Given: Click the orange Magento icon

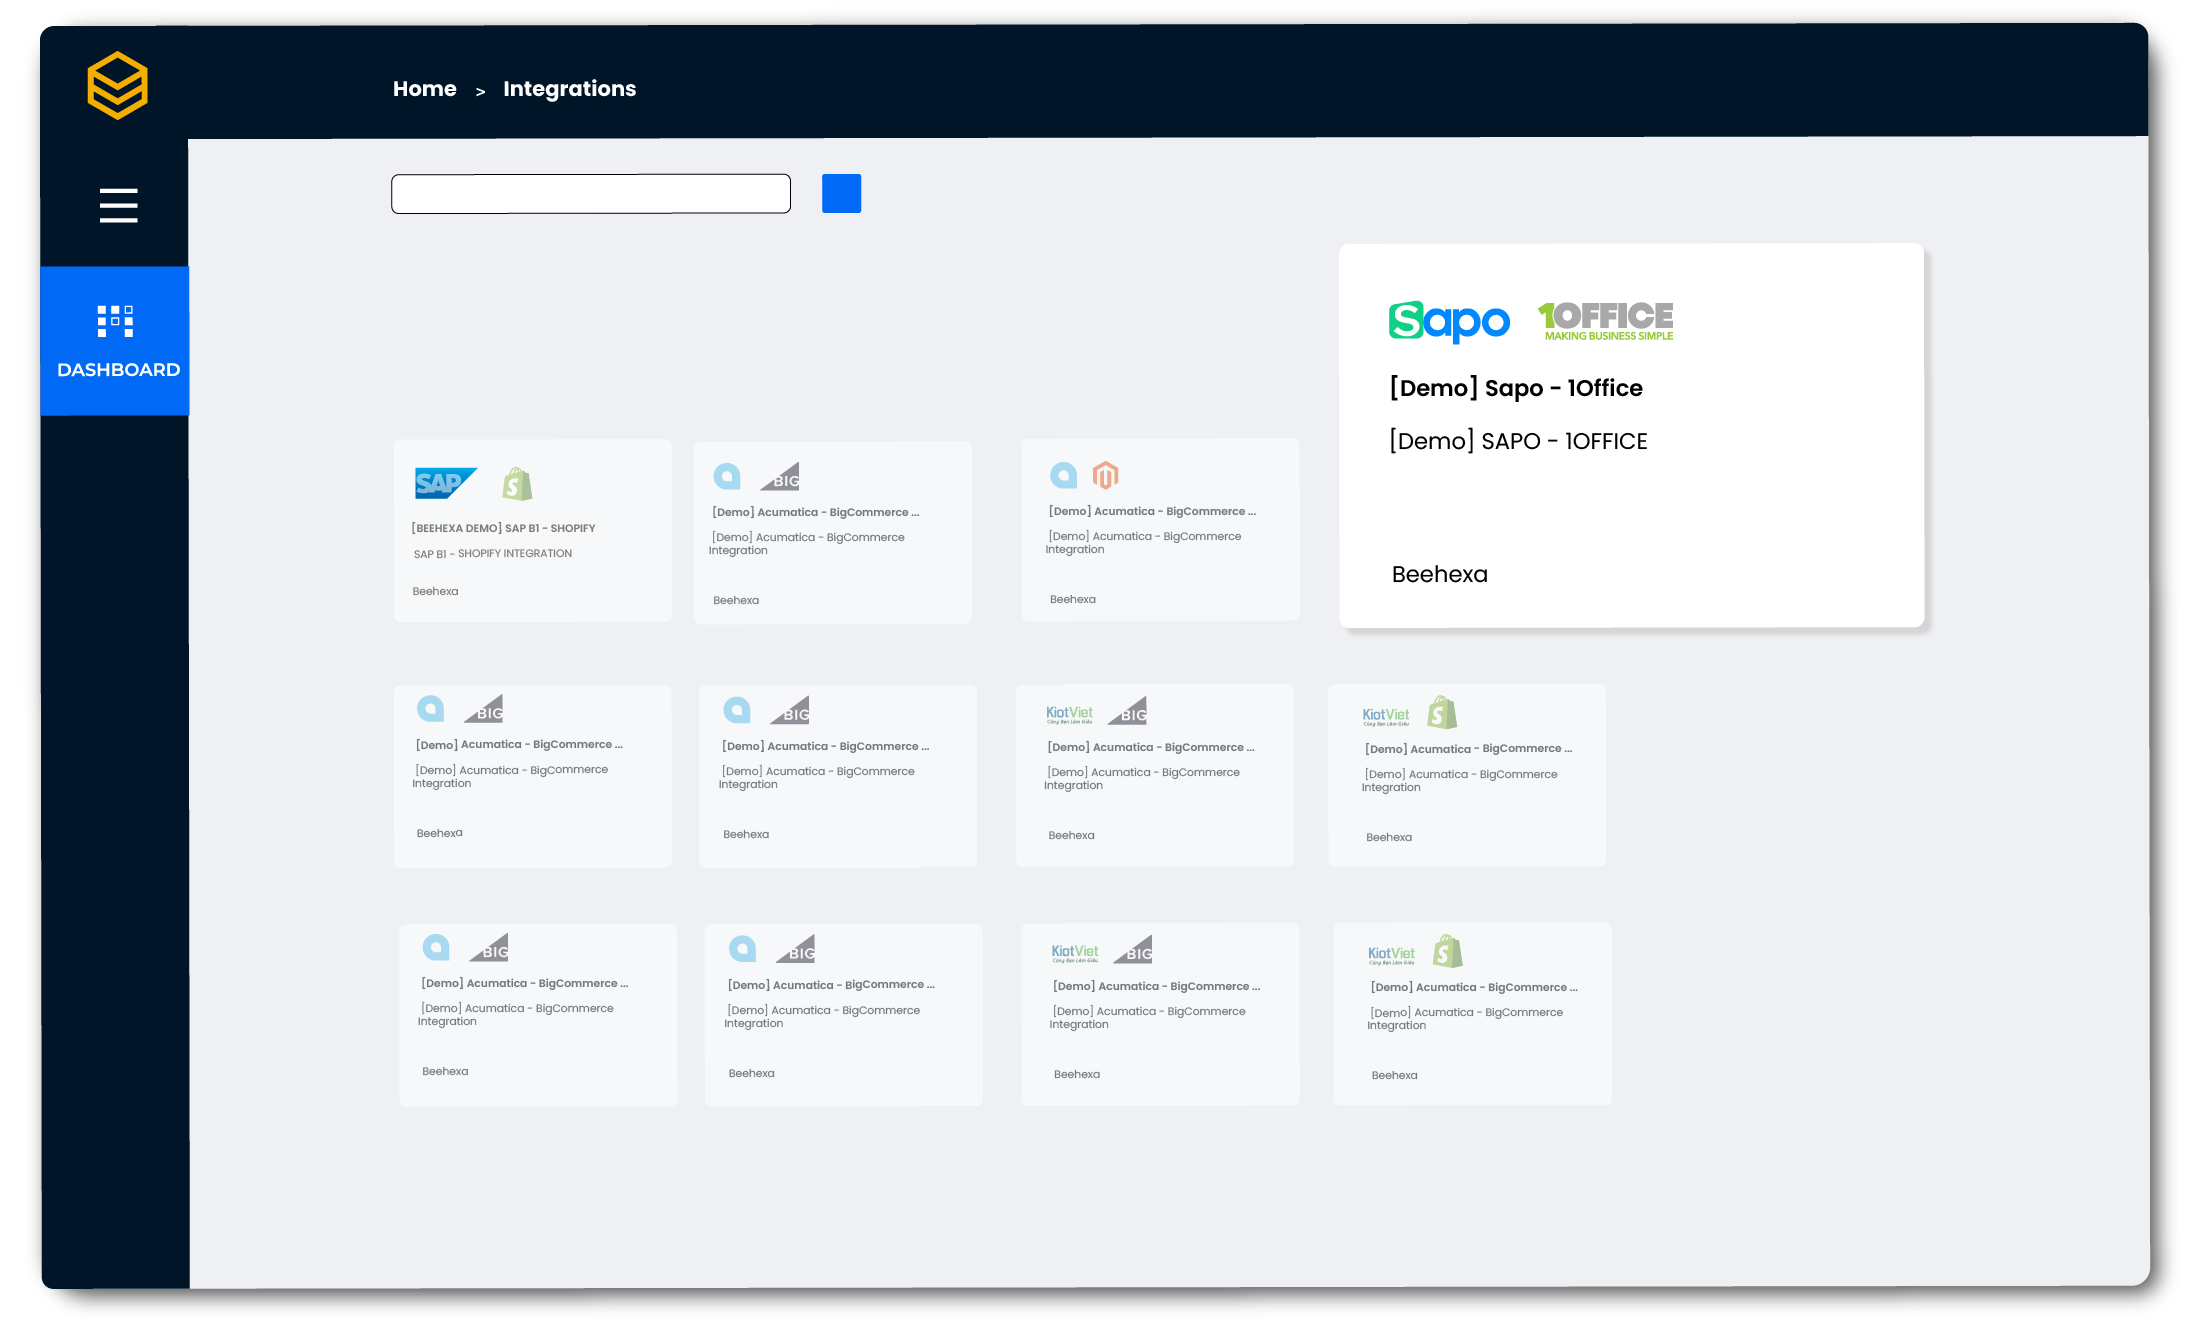Looking at the screenshot, I should tap(1105, 475).
